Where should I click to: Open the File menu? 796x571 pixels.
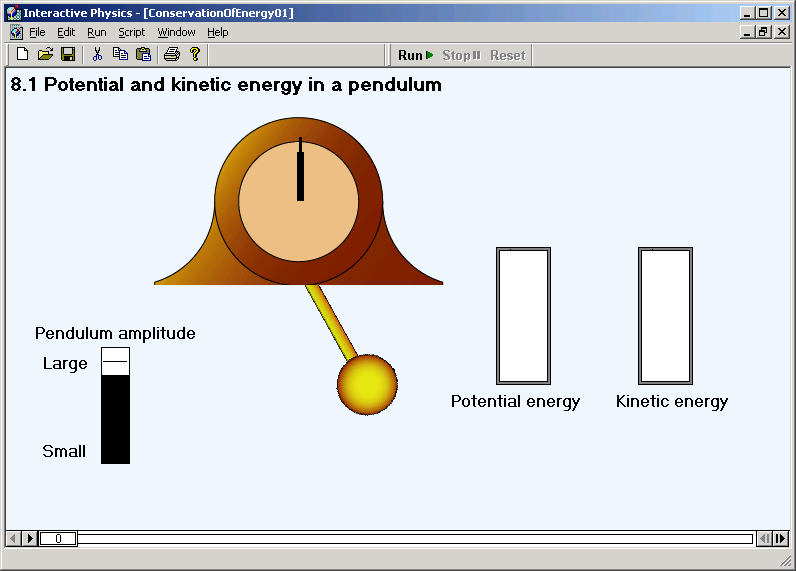[x=37, y=32]
